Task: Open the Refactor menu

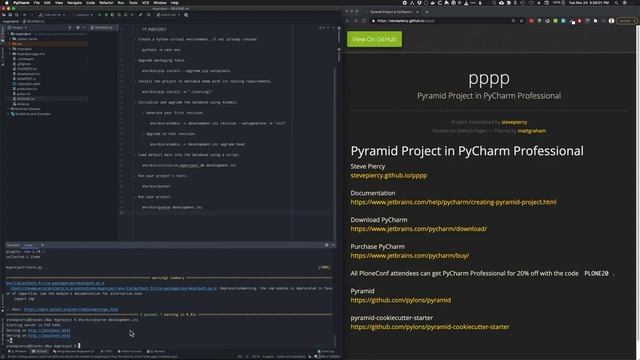Action: click(106, 2)
